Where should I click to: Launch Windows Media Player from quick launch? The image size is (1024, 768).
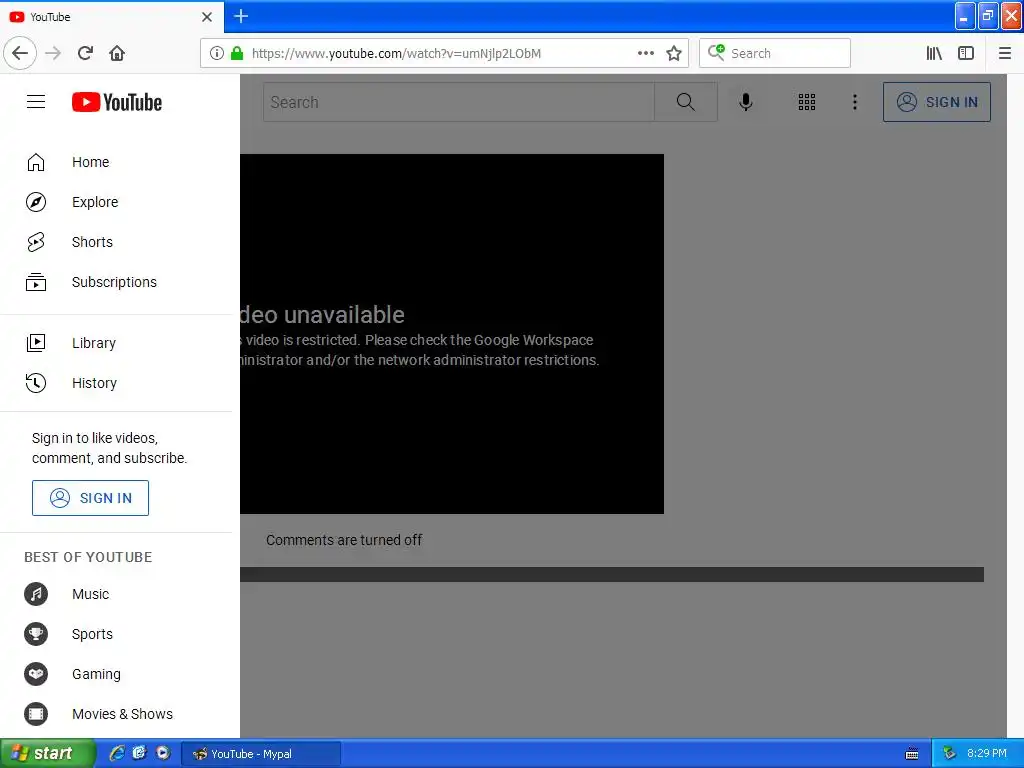point(163,753)
